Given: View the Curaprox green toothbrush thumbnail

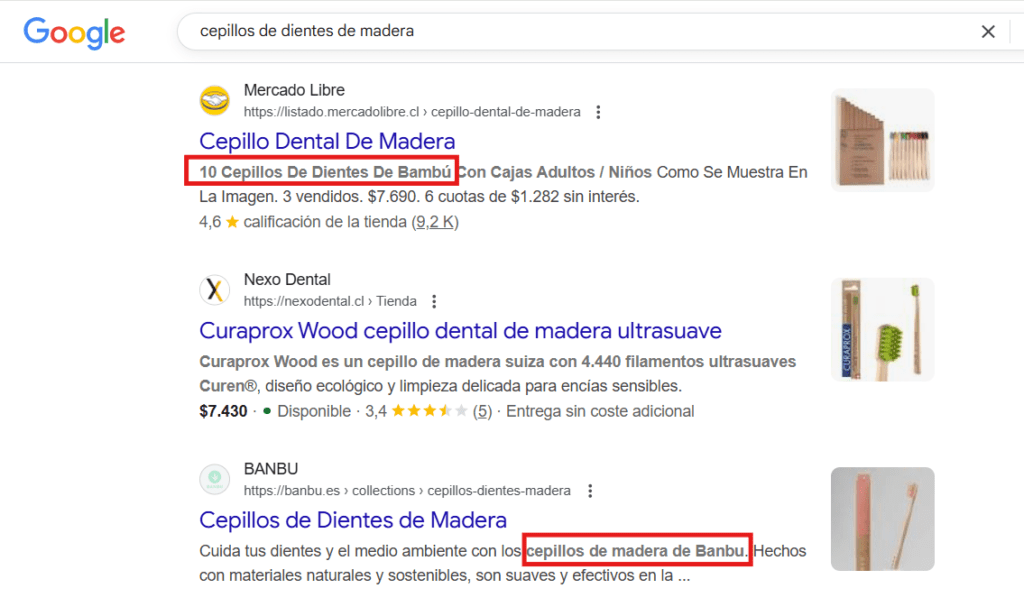Looking at the screenshot, I should [x=882, y=329].
